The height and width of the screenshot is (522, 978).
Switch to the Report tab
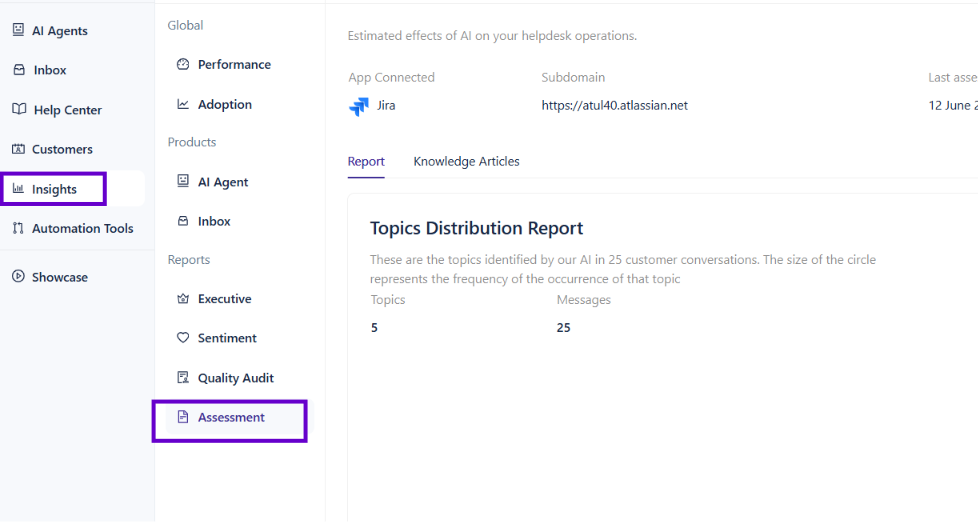(366, 162)
